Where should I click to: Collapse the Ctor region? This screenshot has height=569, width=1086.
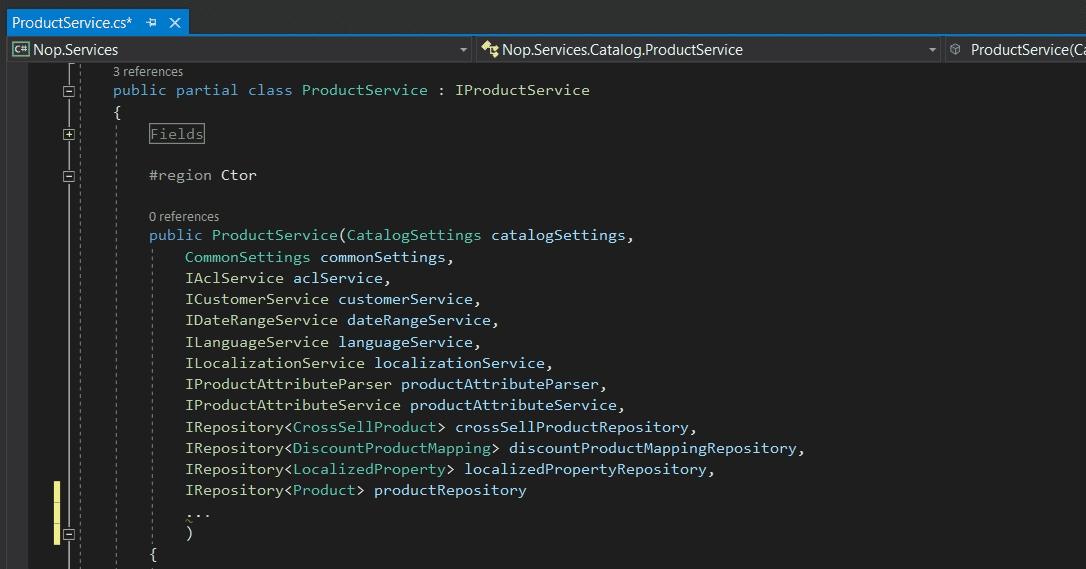69,177
